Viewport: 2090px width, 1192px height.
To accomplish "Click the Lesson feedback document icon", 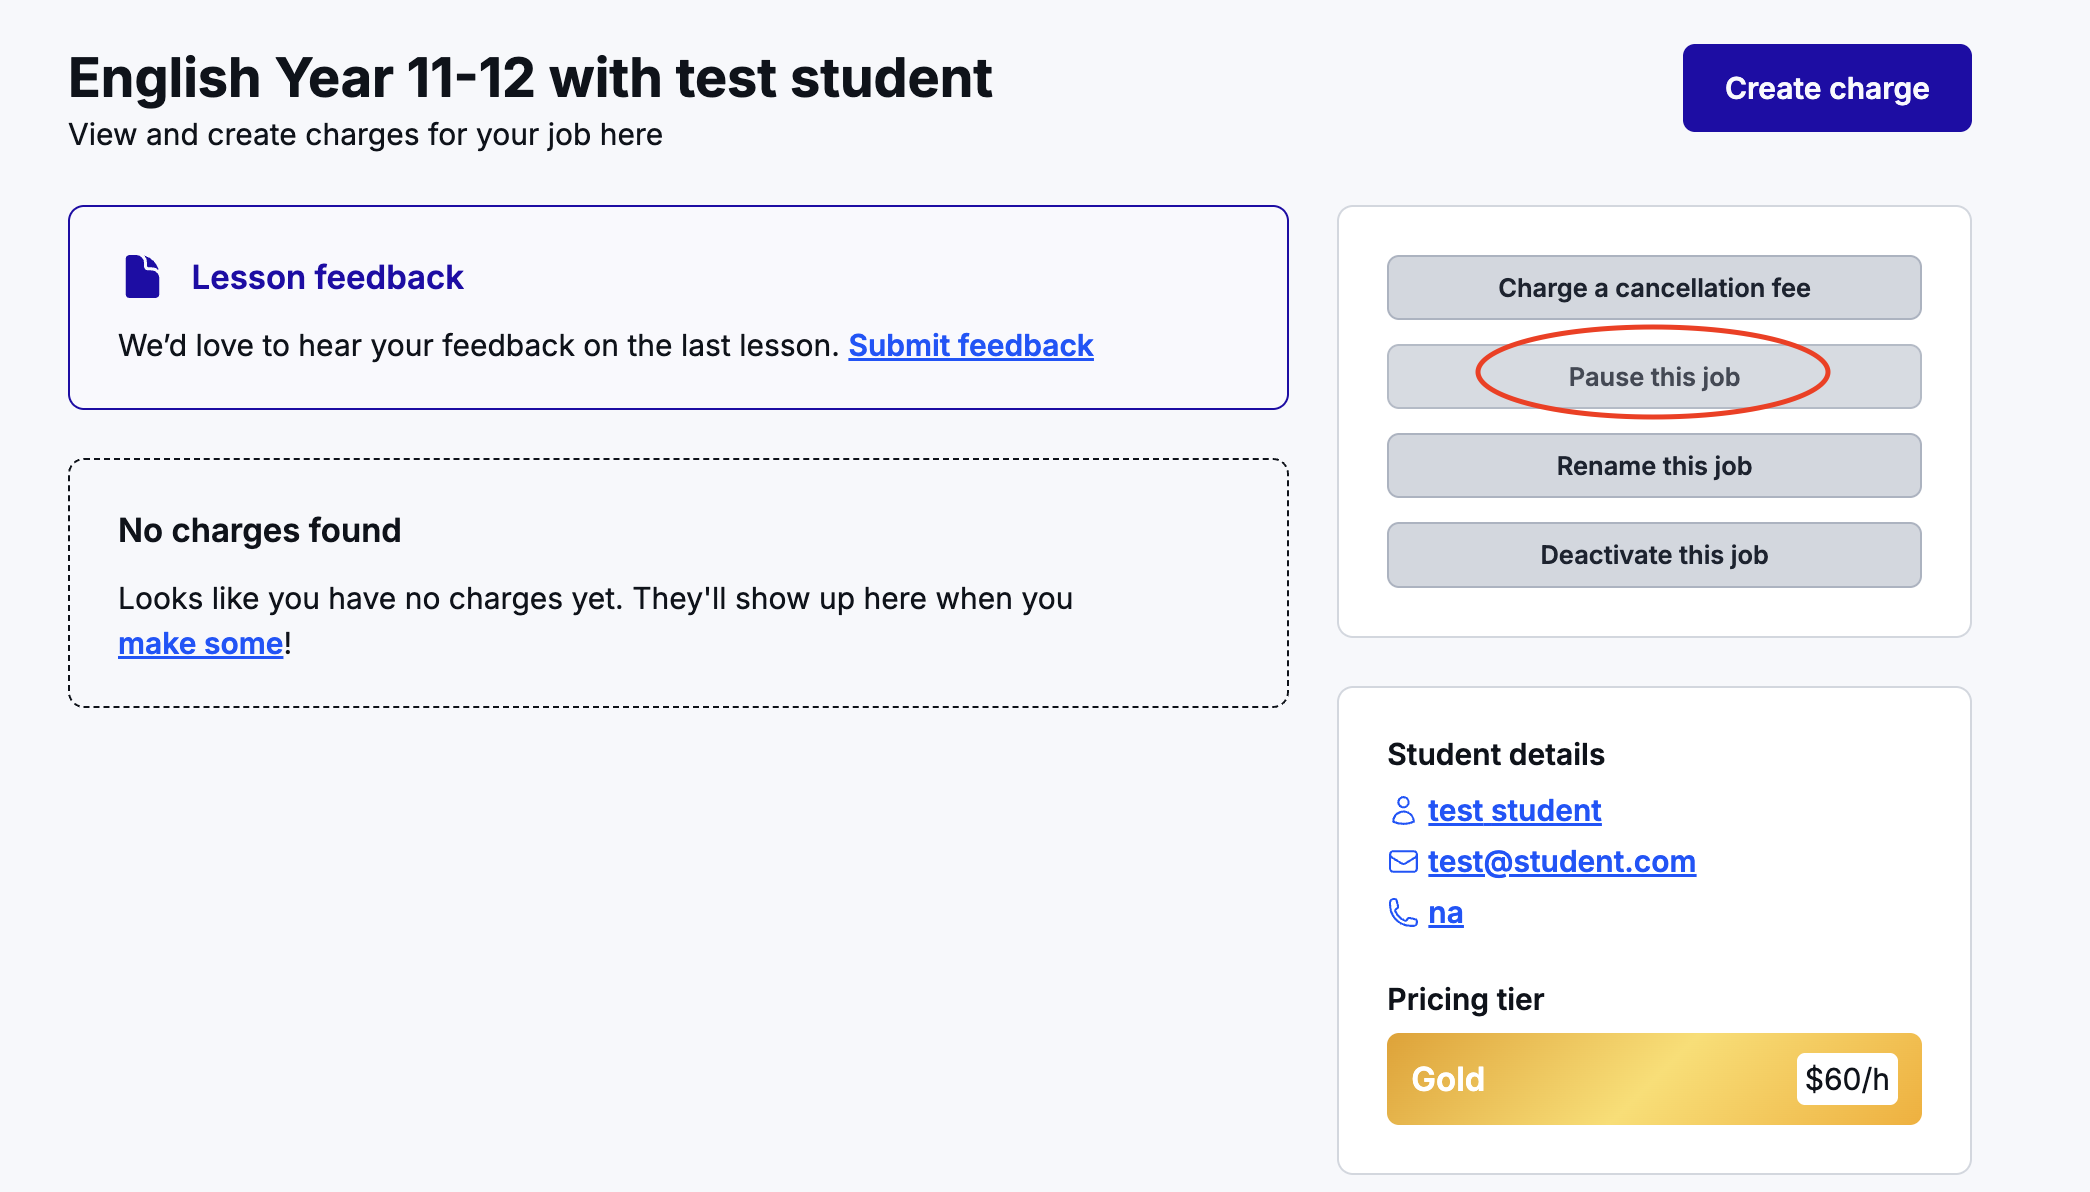I will tap(142, 277).
